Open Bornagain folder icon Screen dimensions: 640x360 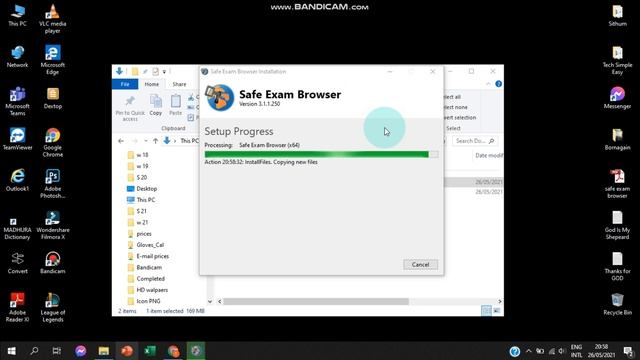click(618, 139)
